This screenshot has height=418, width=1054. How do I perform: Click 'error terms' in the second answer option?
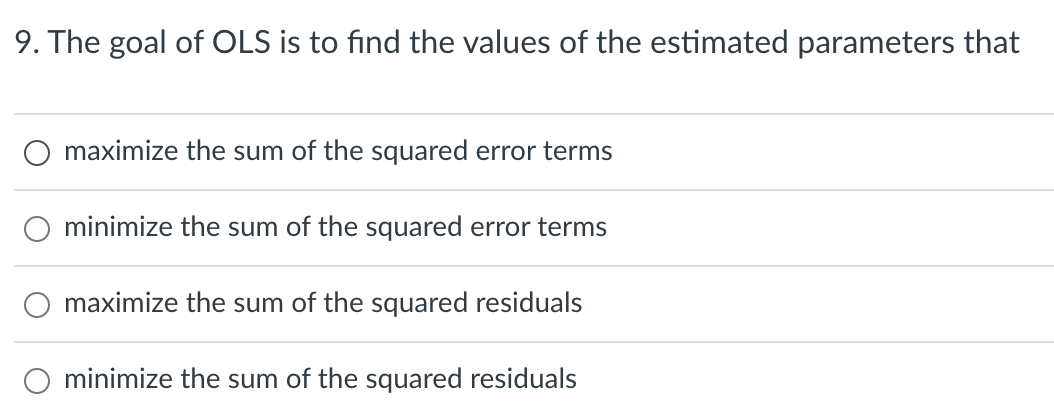coord(538,227)
